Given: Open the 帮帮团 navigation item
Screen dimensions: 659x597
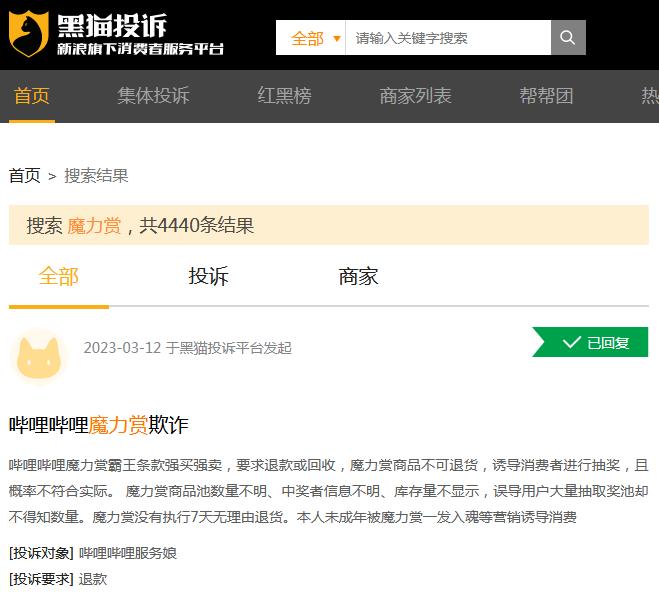Looking at the screenshot, I should pyautogui.click(x=546, y=96).
